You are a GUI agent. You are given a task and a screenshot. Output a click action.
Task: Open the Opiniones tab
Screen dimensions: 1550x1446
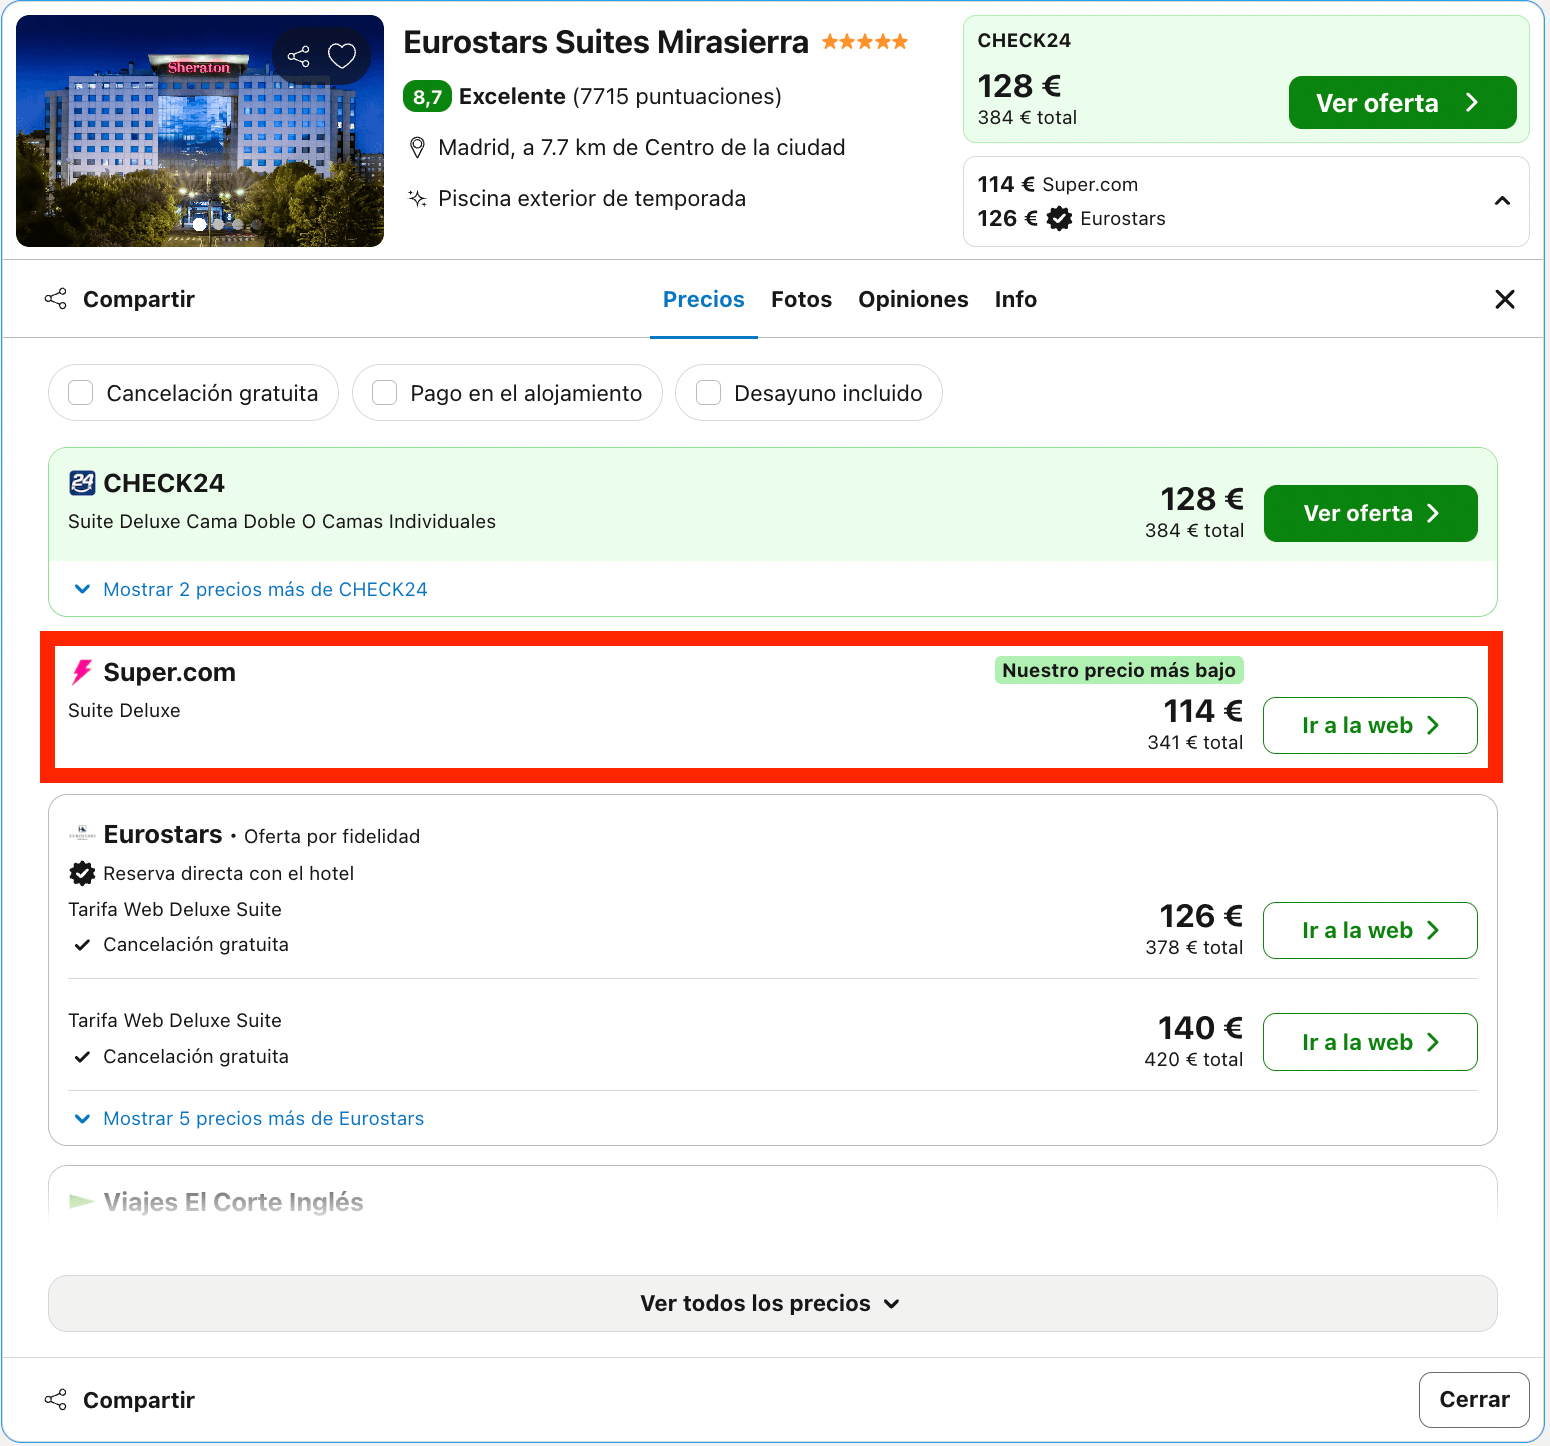[x=913, y=299]
